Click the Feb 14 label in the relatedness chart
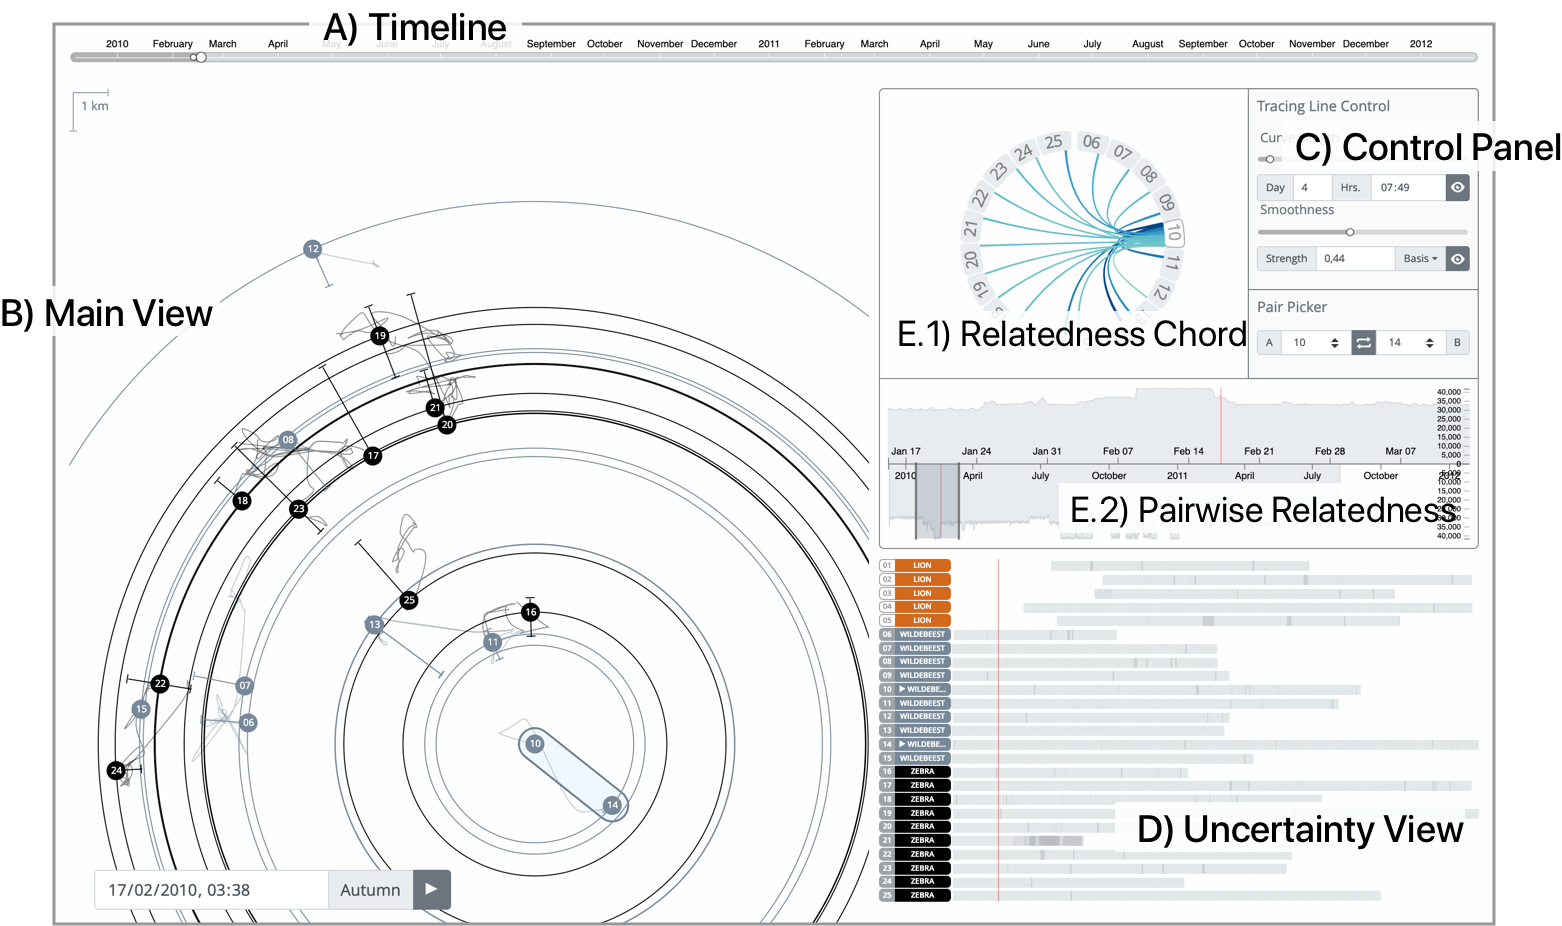 [1189, 451]
